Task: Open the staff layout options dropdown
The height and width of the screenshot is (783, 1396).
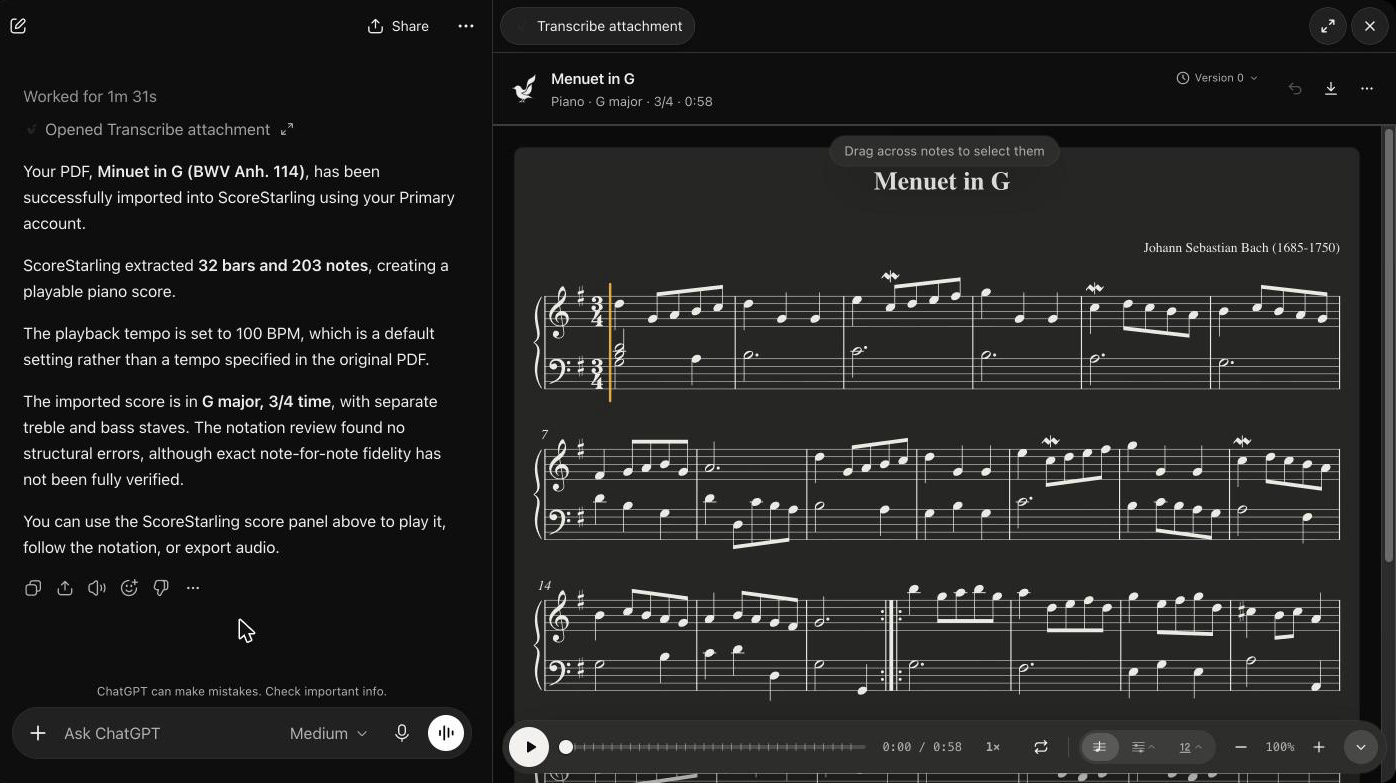Action: [1142, 747]
